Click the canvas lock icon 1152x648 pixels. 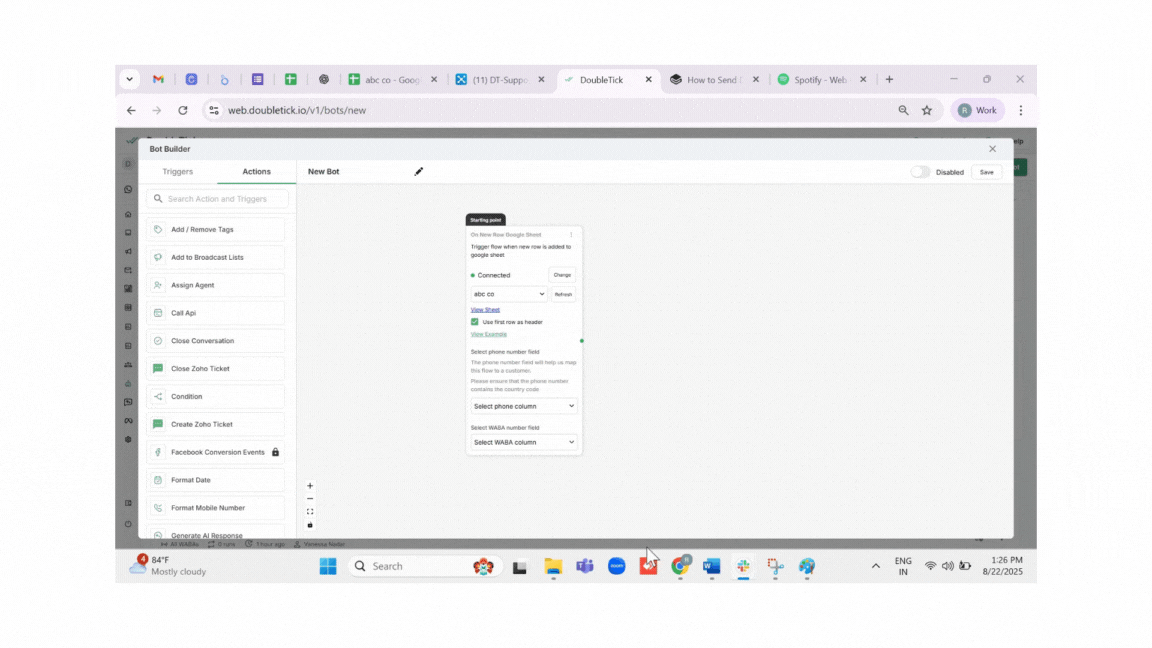point(310,525)
